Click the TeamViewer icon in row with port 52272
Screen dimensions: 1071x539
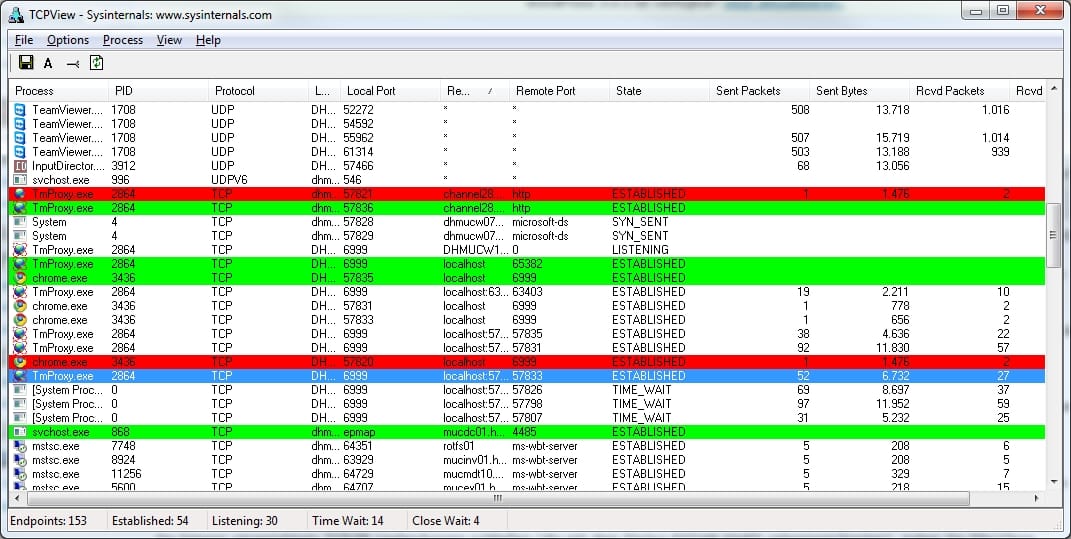pyautogui.click(x=20, y=110)
